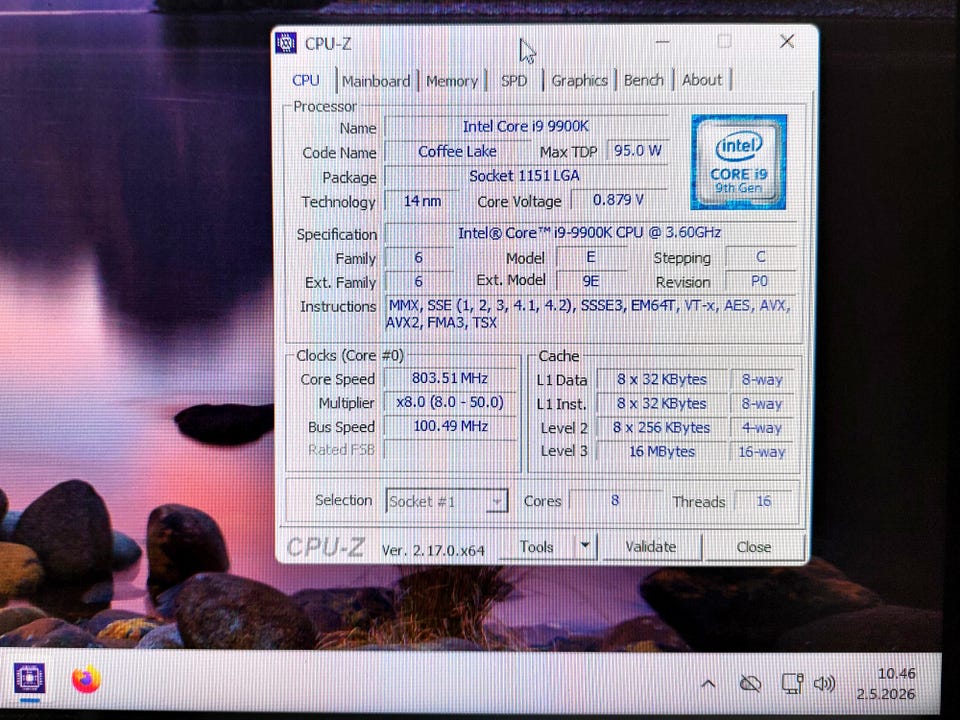Click the Intel Core i9 9th Gen logo
The width and height of the screenshot is (960, 720).
[738, 162]
